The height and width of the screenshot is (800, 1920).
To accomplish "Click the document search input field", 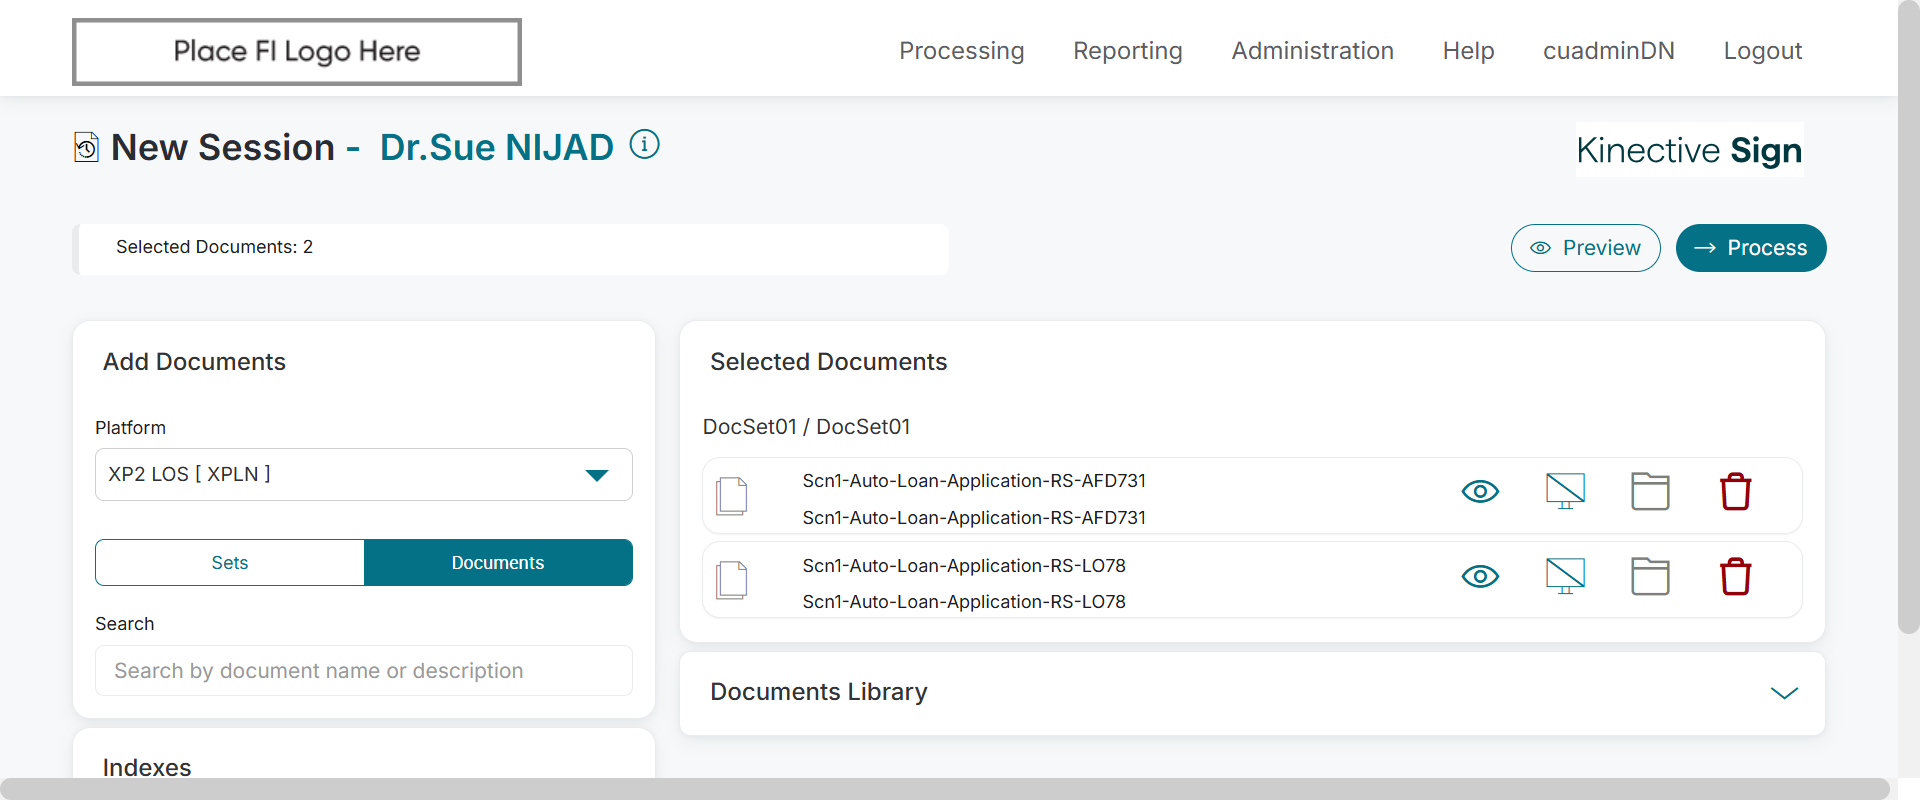I will tap(363, 671).
